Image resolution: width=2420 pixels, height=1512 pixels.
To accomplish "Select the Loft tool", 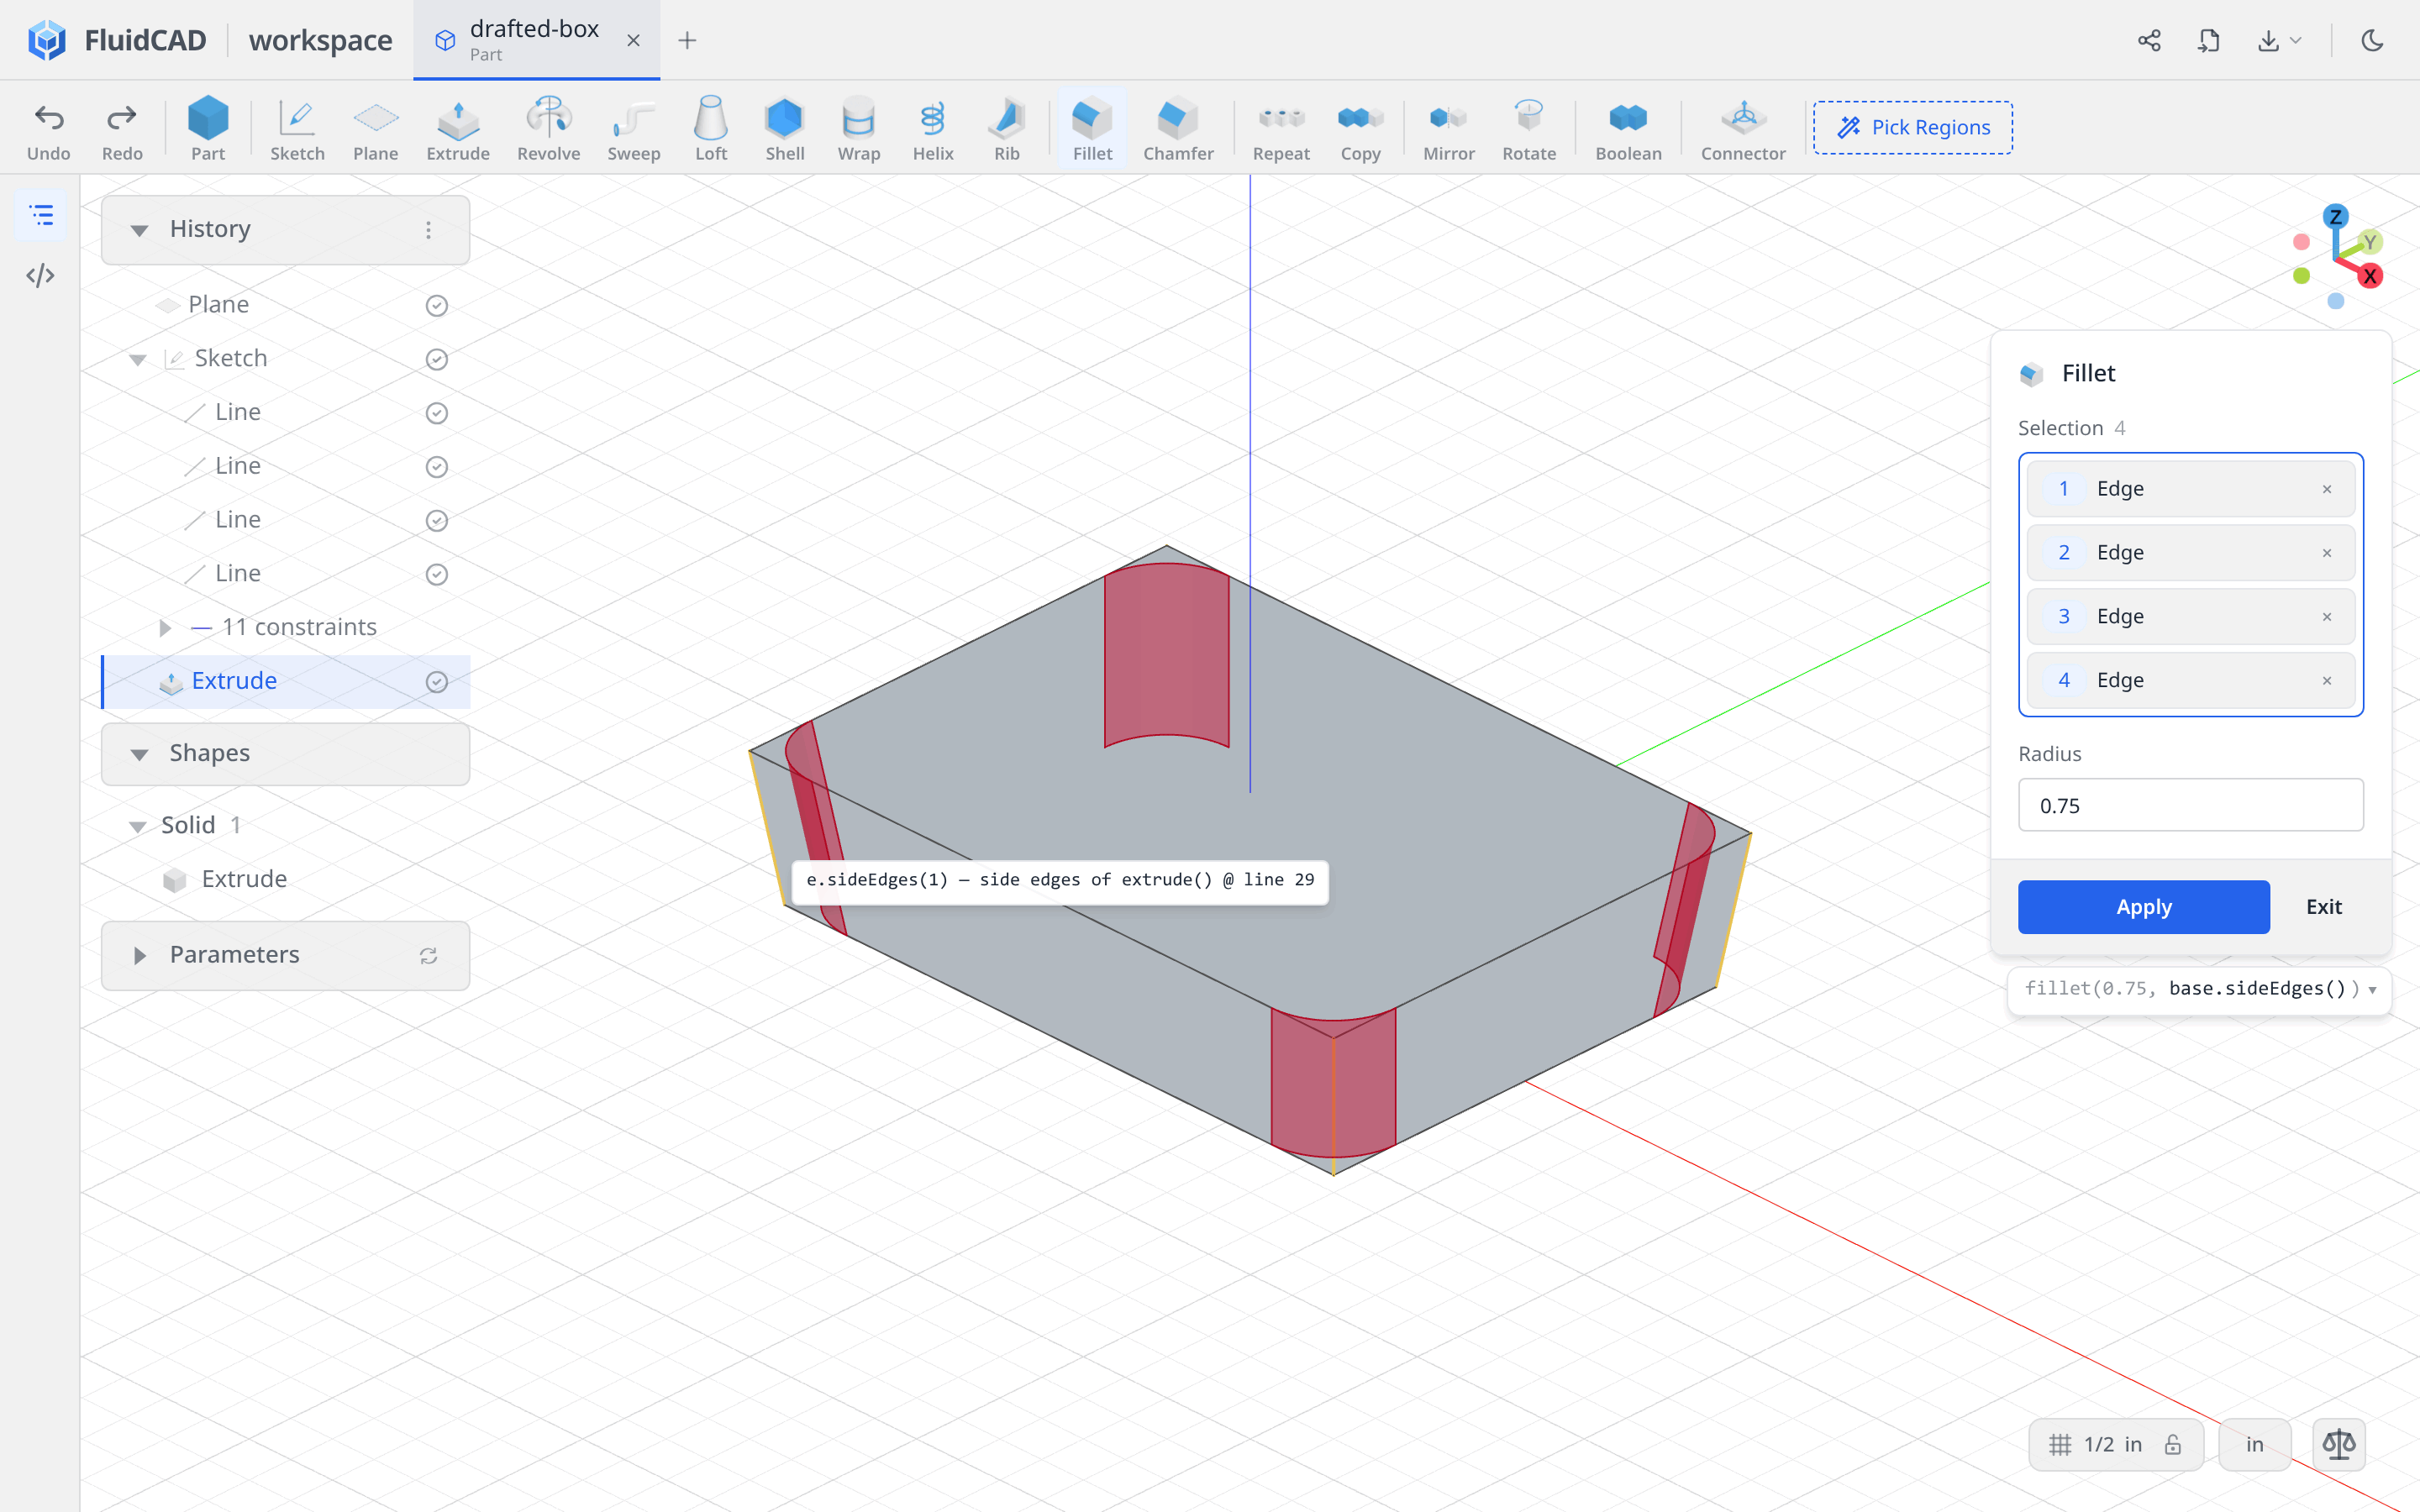I will point(711,128).
